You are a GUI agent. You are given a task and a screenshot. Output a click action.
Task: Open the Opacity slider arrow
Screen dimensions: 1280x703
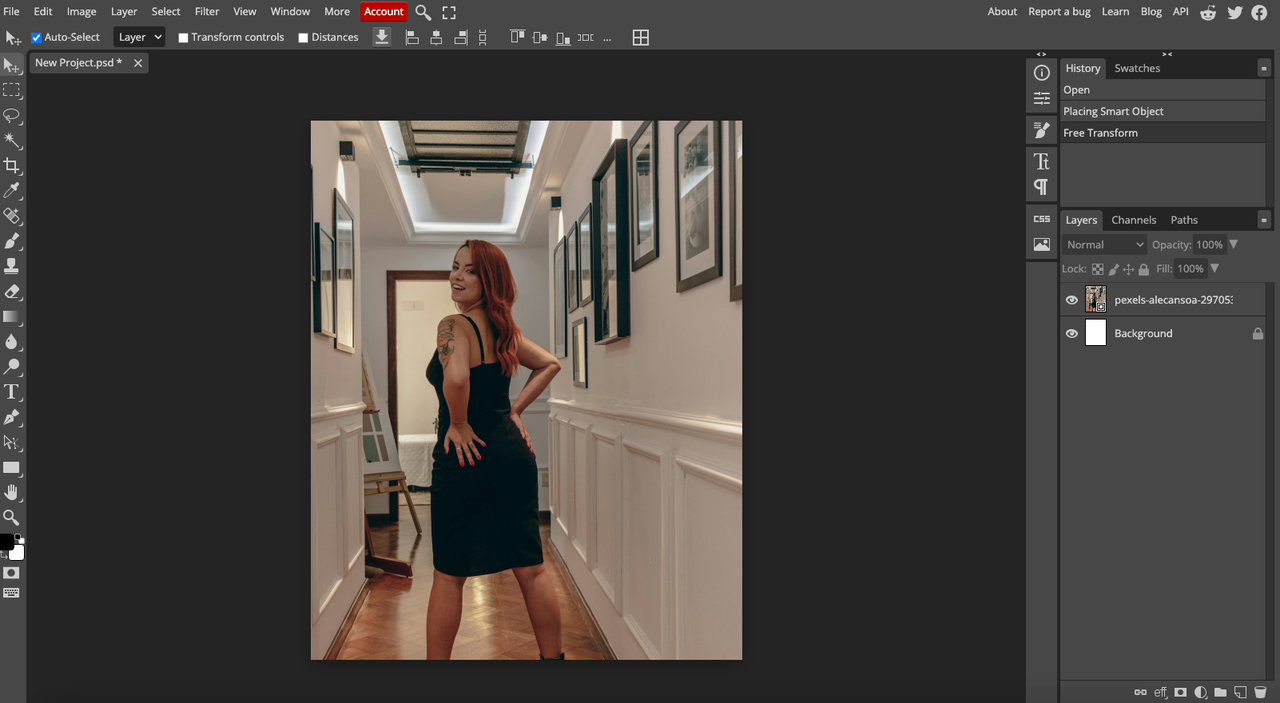coord(1233,245)
